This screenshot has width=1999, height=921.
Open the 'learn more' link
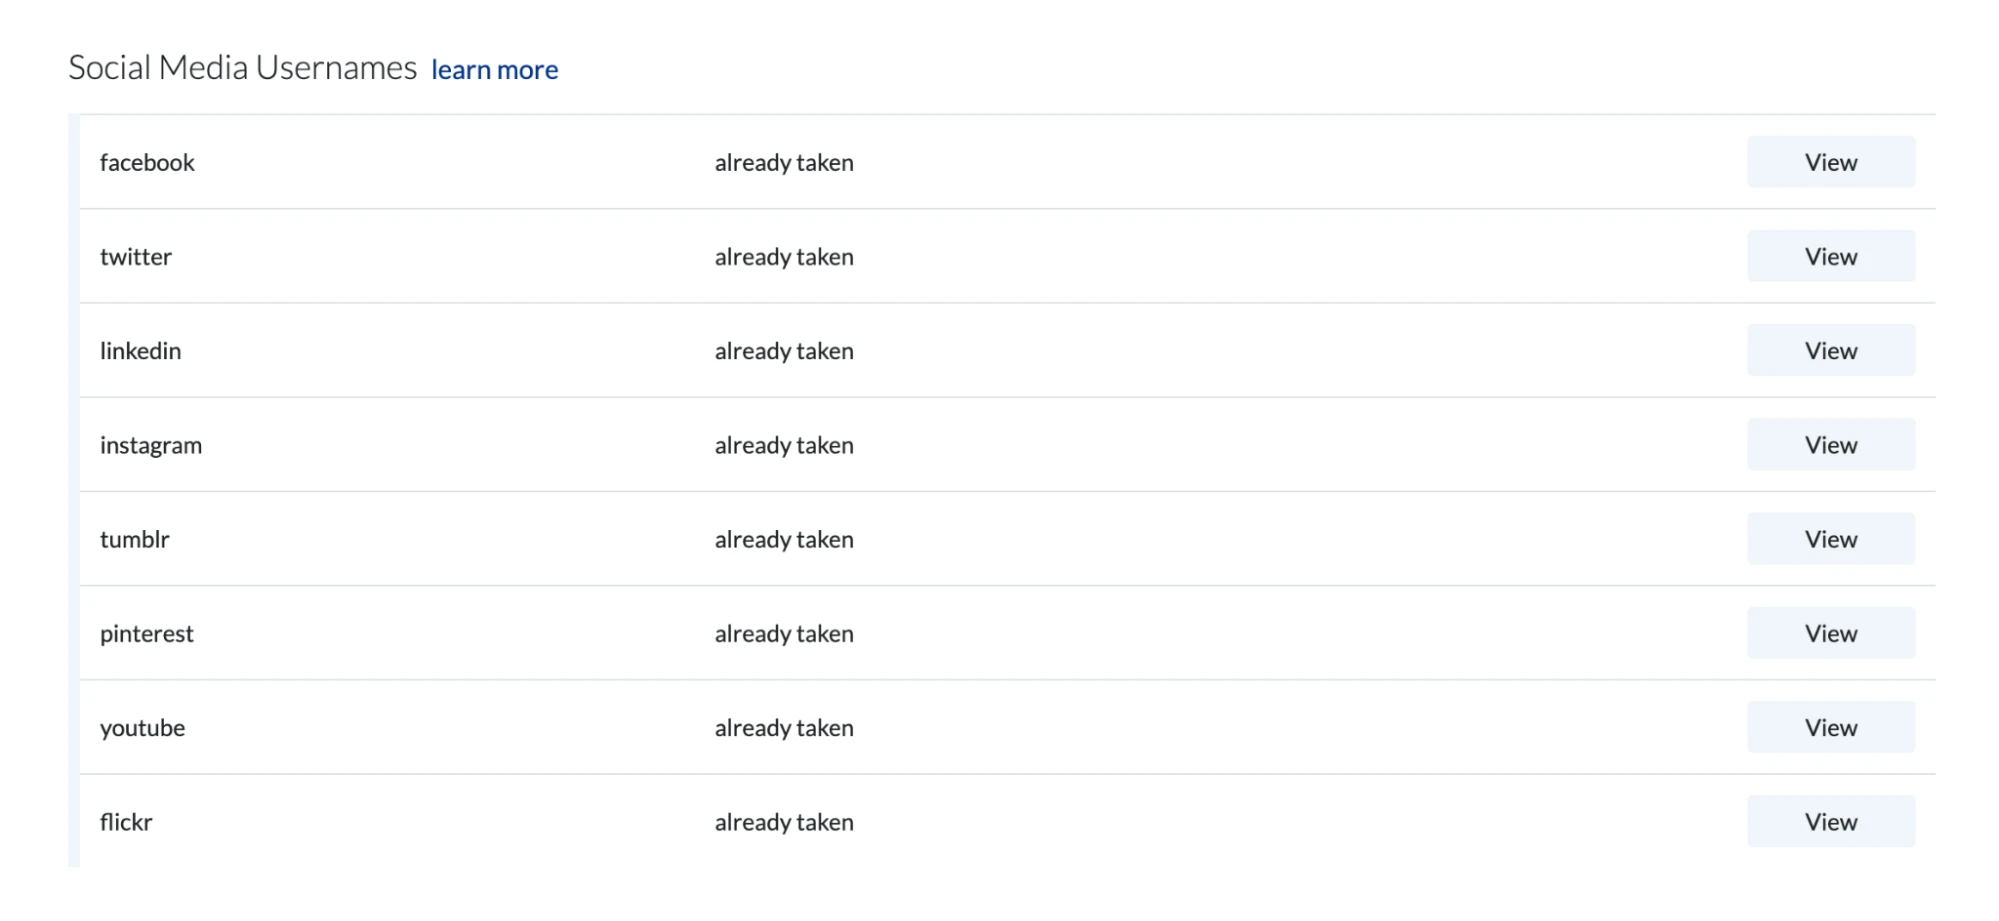(x=494, y=70)
